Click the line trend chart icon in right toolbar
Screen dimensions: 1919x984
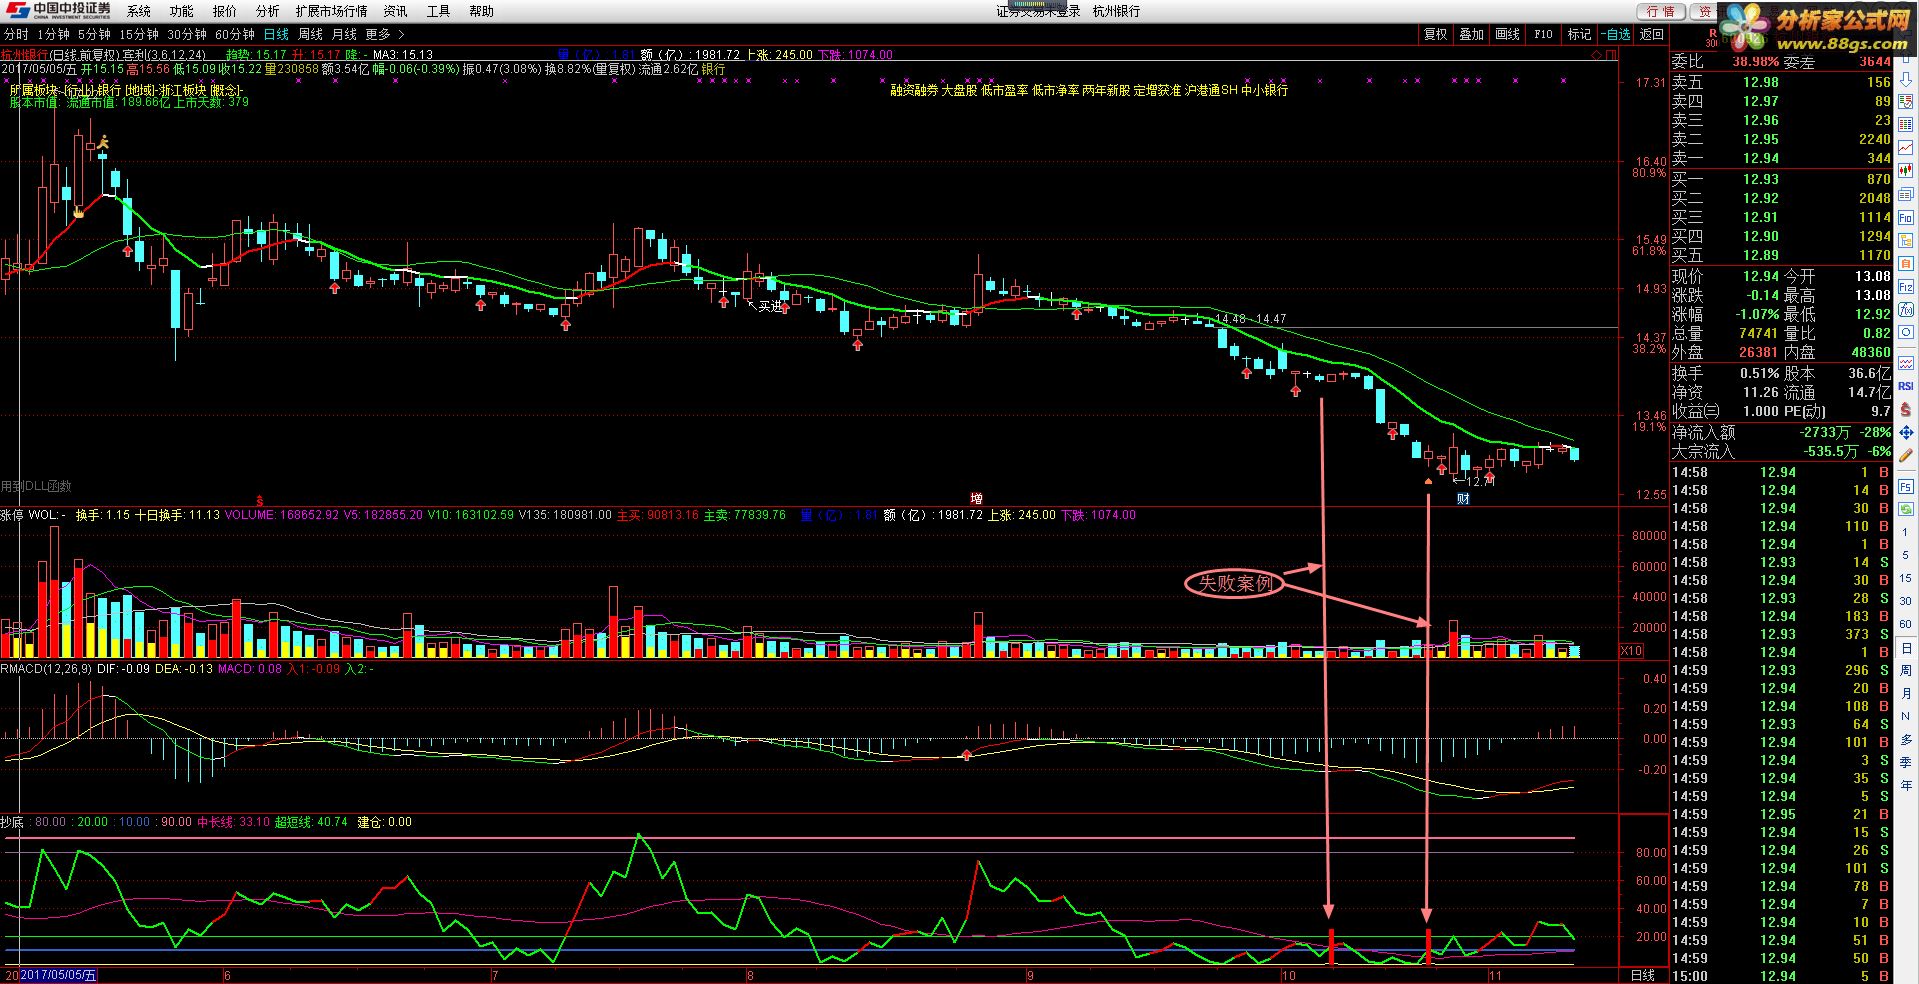click(x=1906, y=148)
